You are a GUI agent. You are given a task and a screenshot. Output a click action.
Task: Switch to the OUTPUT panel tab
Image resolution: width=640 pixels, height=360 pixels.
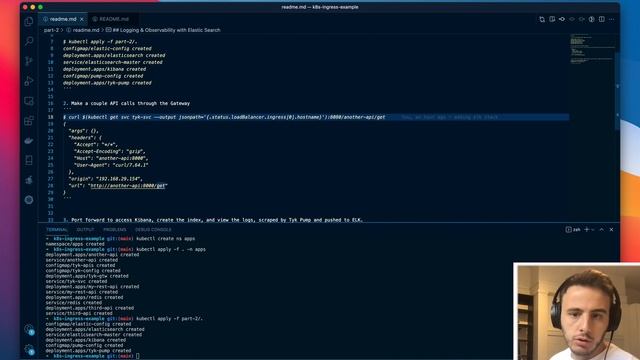coord(85,229)
